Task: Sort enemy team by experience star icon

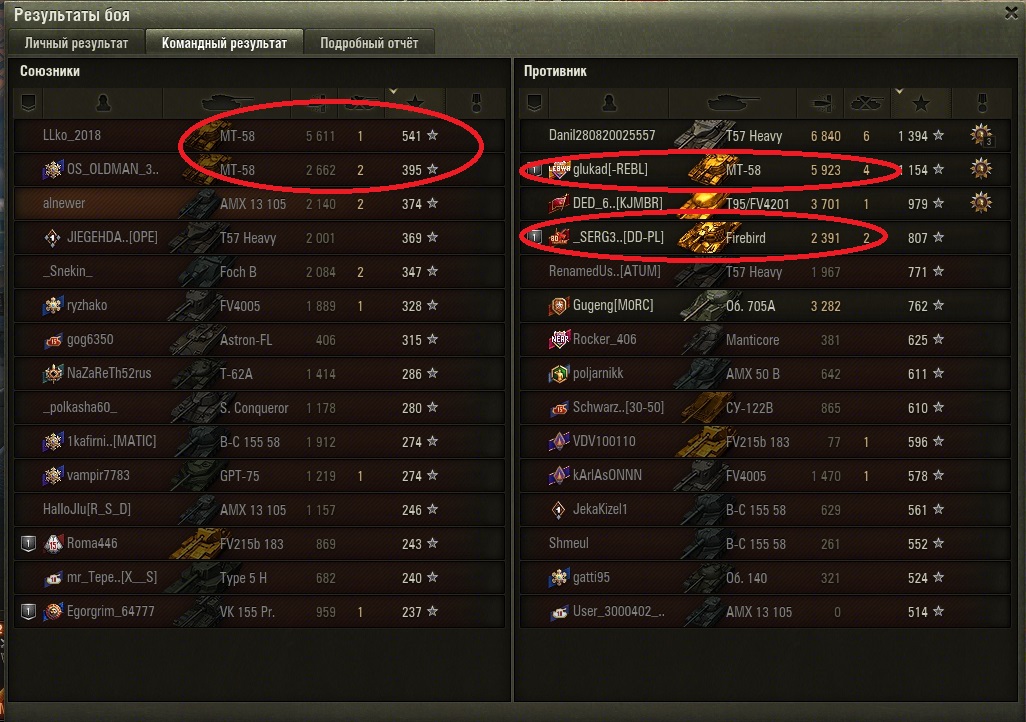Action: click(921, 103)
